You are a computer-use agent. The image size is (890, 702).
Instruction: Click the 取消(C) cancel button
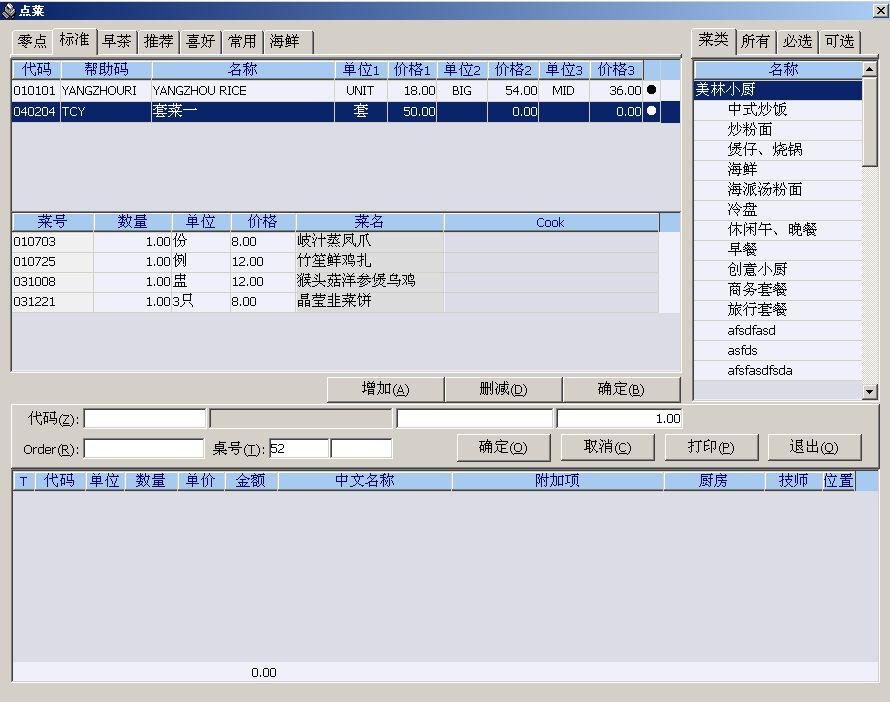click(x=607, y=447)
